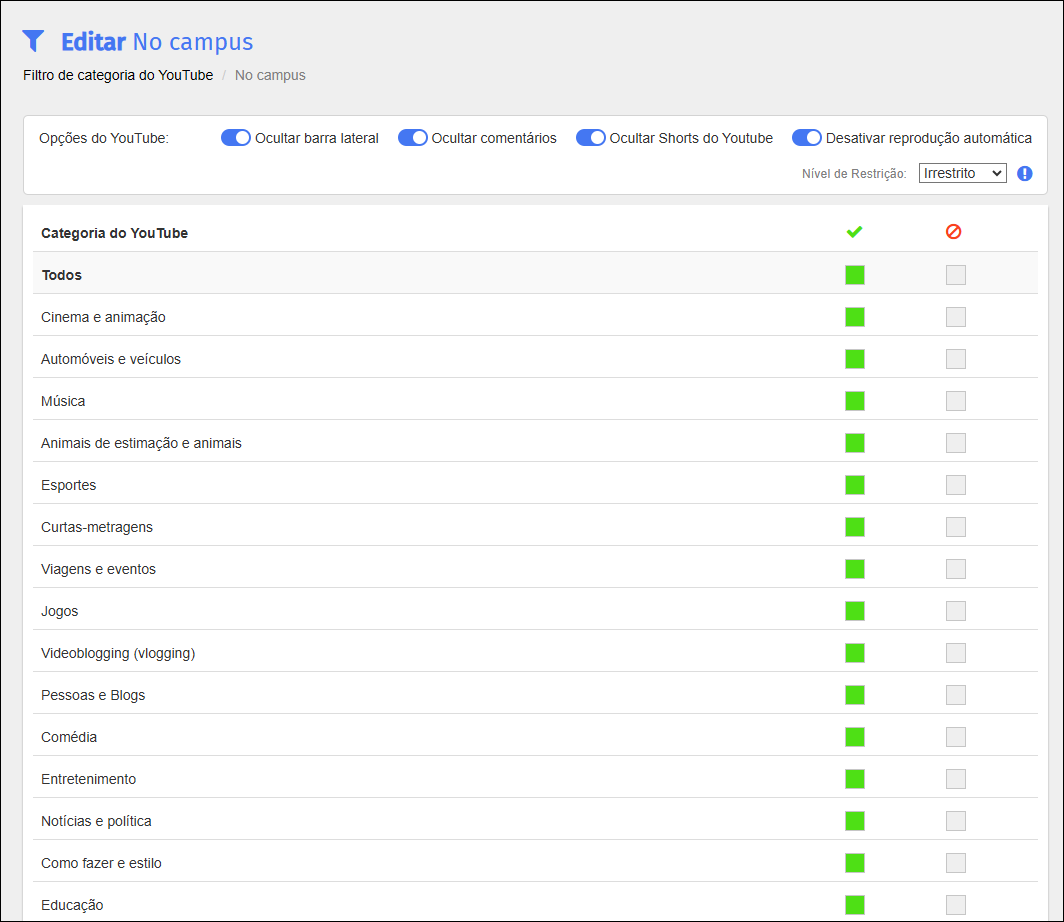Click the Comédia category label
This screenshot has height=922, width=1064.
69,737
